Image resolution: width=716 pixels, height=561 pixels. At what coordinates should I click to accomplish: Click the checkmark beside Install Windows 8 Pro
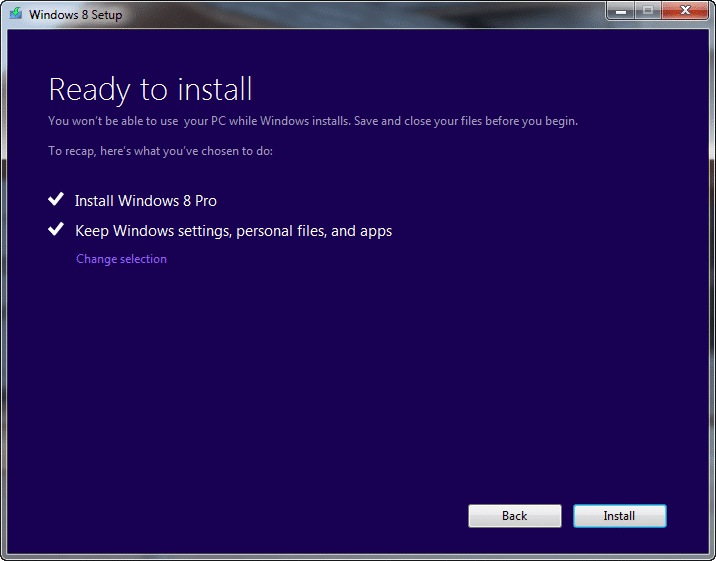[x=56, y=199]
